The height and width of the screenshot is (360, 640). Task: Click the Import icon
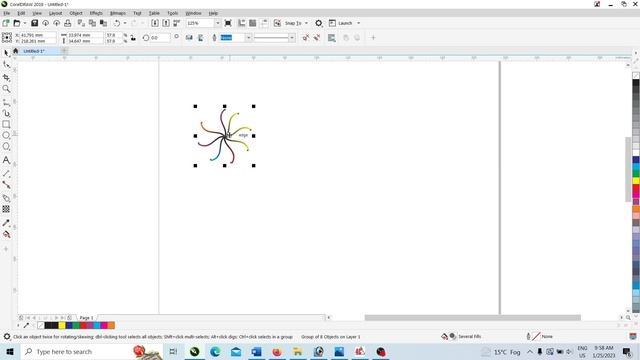coord(155,23)
